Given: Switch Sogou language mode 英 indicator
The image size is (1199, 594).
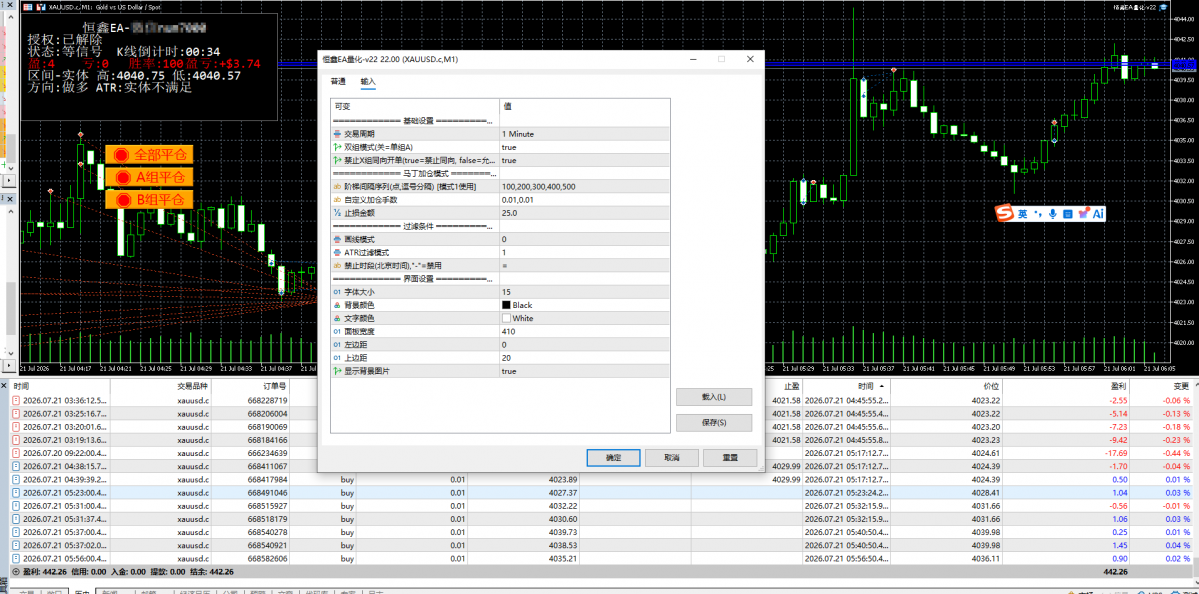Looking at the screenshot, I should tap(1022, 214).
